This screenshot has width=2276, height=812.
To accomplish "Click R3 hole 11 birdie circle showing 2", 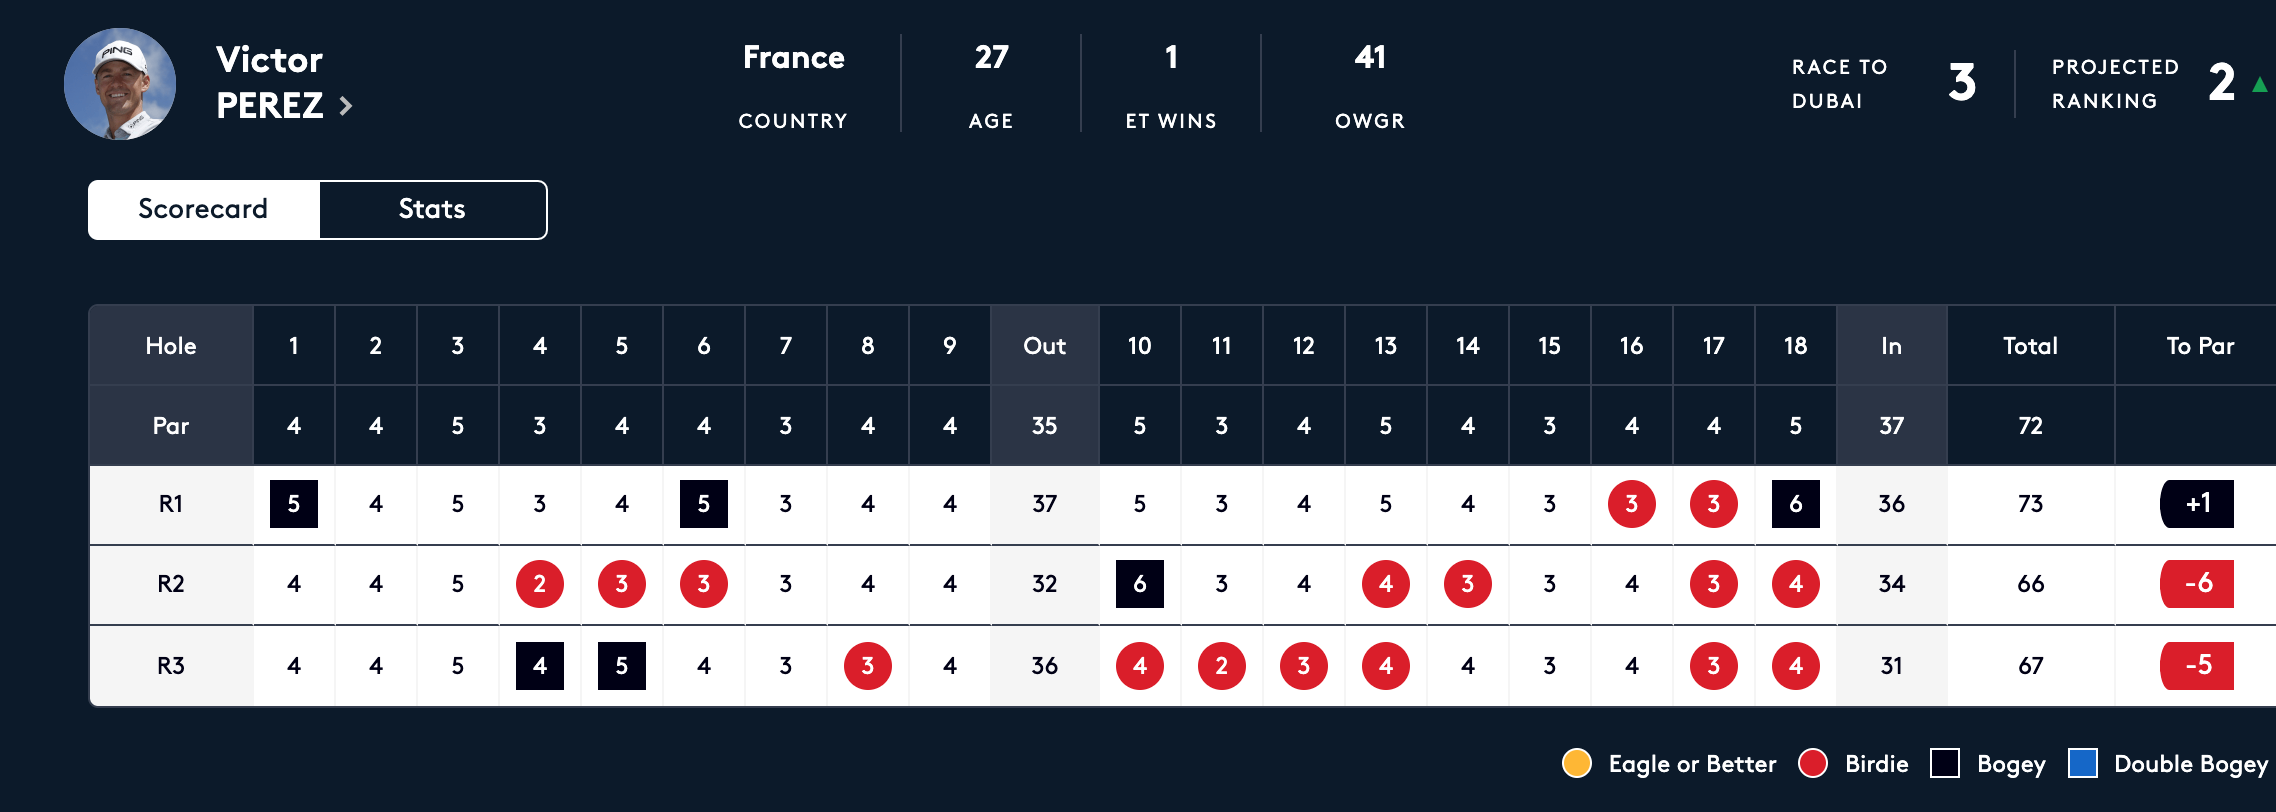I will pos(1222,666).
